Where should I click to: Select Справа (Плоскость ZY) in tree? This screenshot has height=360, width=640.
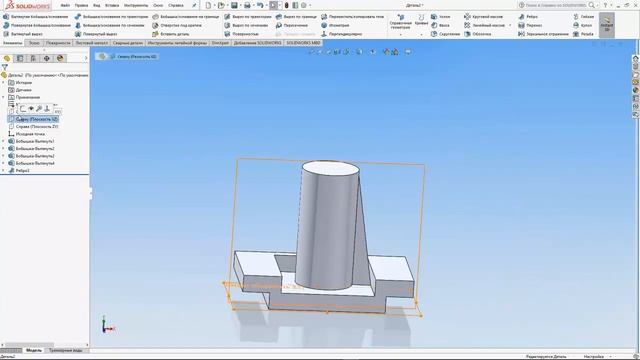pos(33,127)
